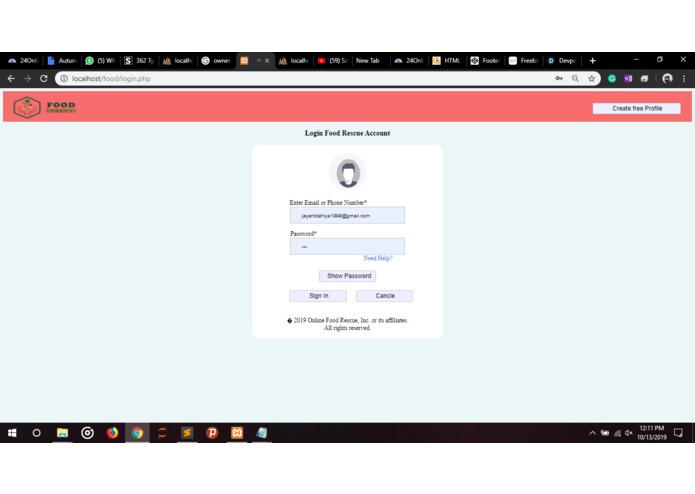Open Sublime Text from taskbar
Image resolution: width=695 pixels, height=494 pixels.
[x=187, y=433]
